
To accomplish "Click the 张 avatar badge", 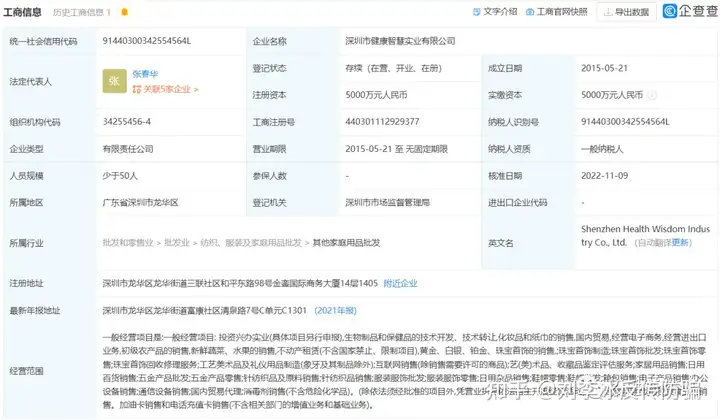I will pos(114,81).
